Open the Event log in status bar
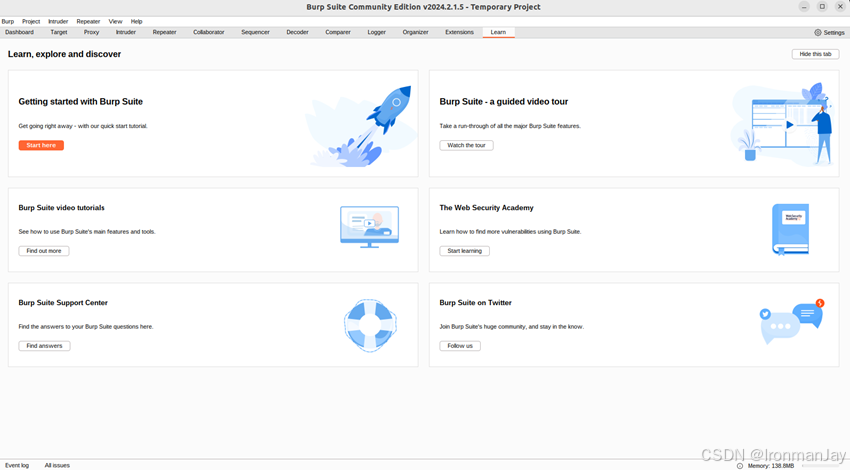The width and height of the screenshot is (850, 470). pyautogui.click(x=17, y=465)
